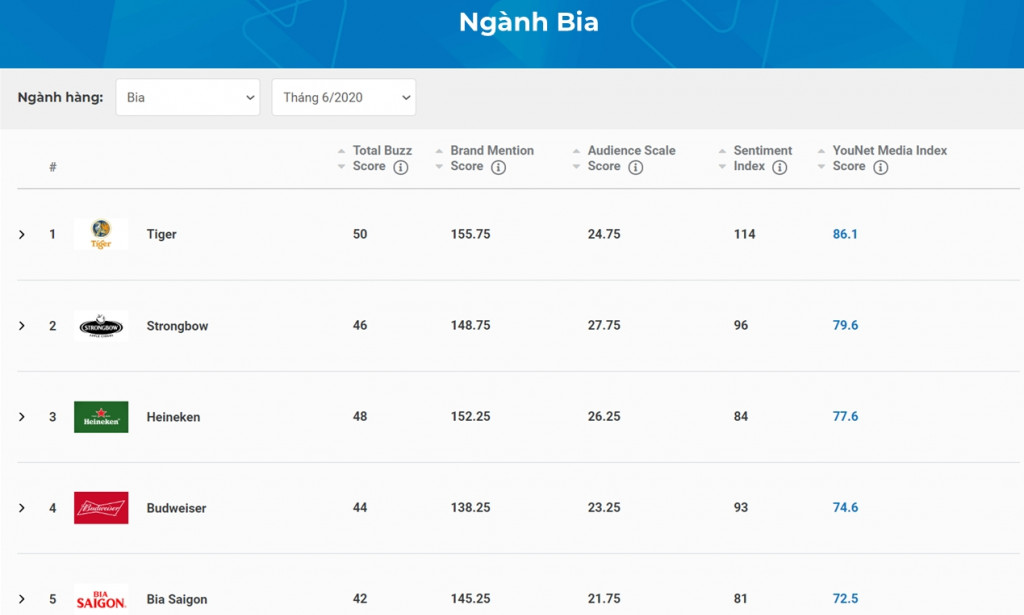
Task: Sort Sentiment Index descending via down arrow
Action: pos(722,164)
